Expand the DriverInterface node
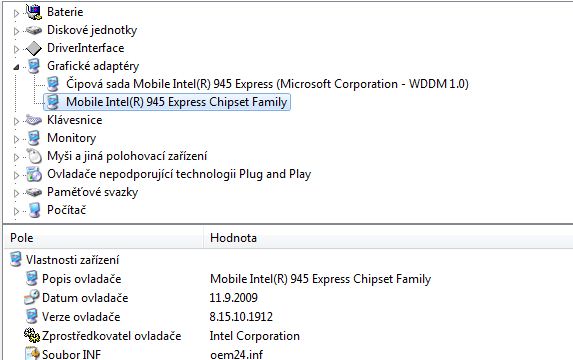 tap(16, 49)
